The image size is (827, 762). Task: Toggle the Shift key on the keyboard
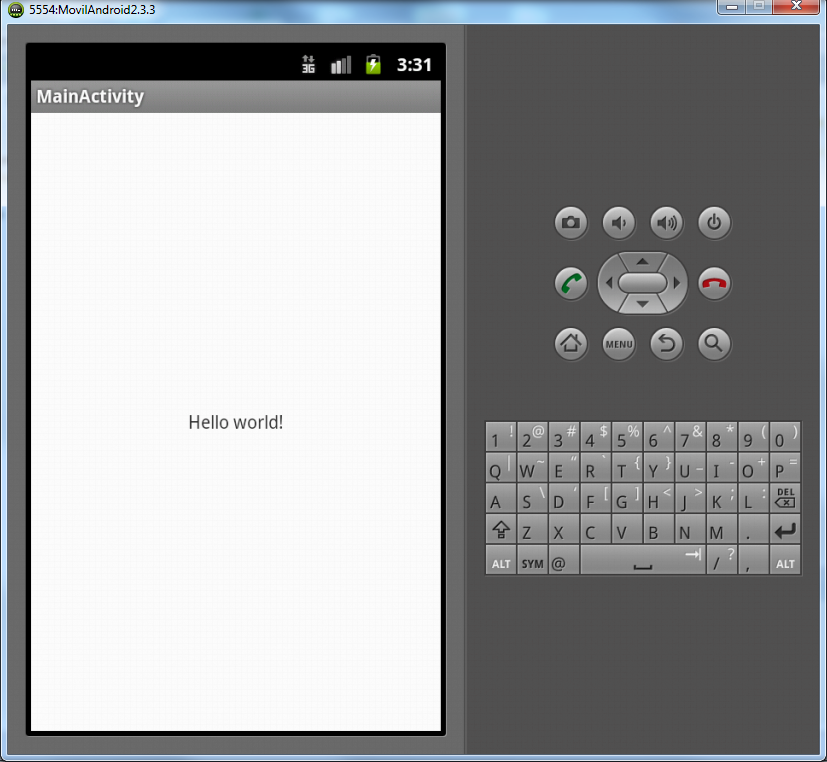point(500,530)
